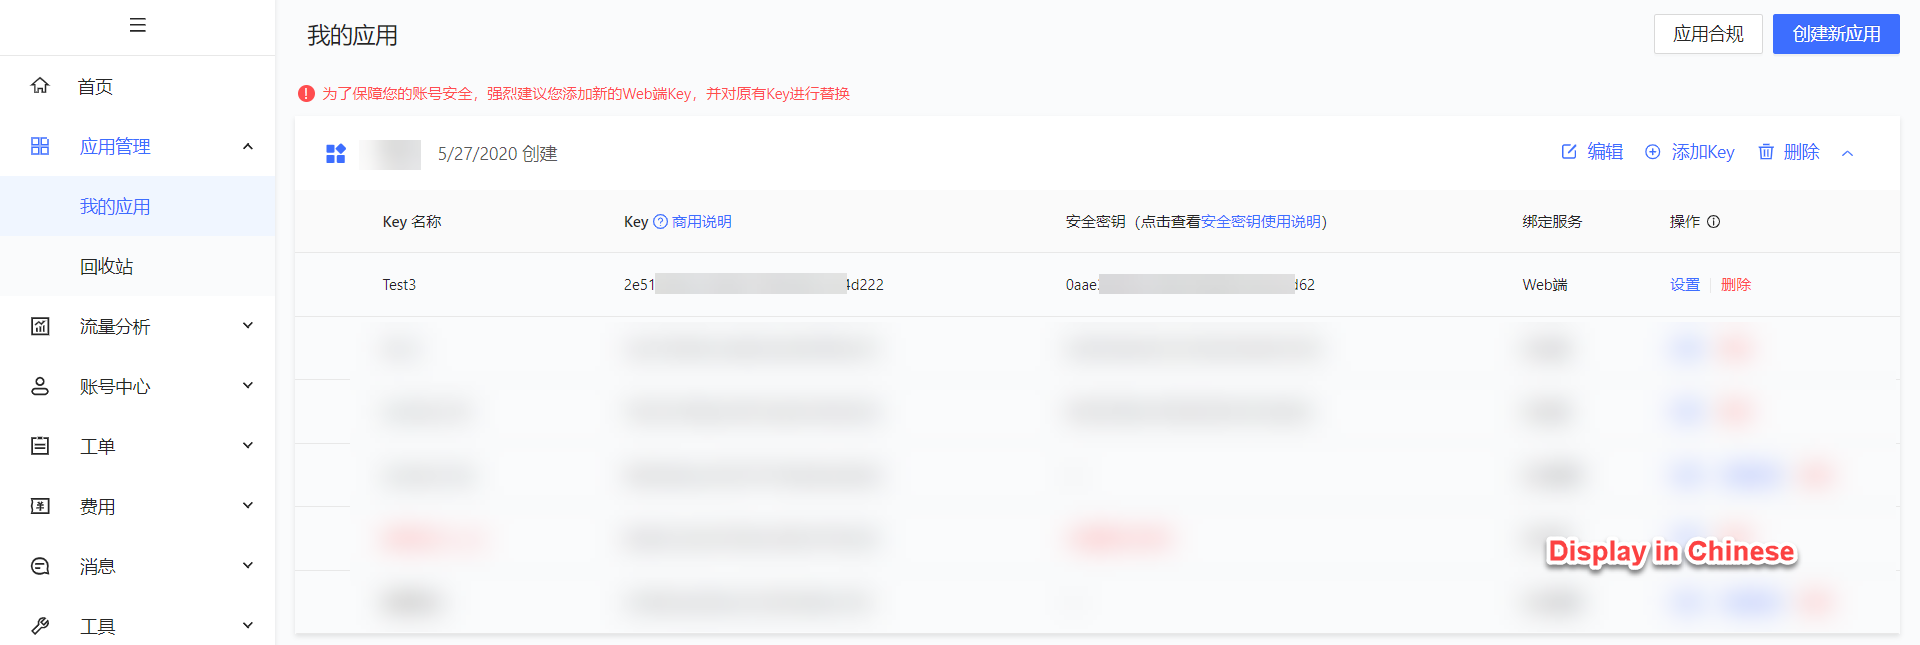Open the 安全密钥使用说明 link
This screenshot has width=1920, height=645.
[x=1261, y=222]
